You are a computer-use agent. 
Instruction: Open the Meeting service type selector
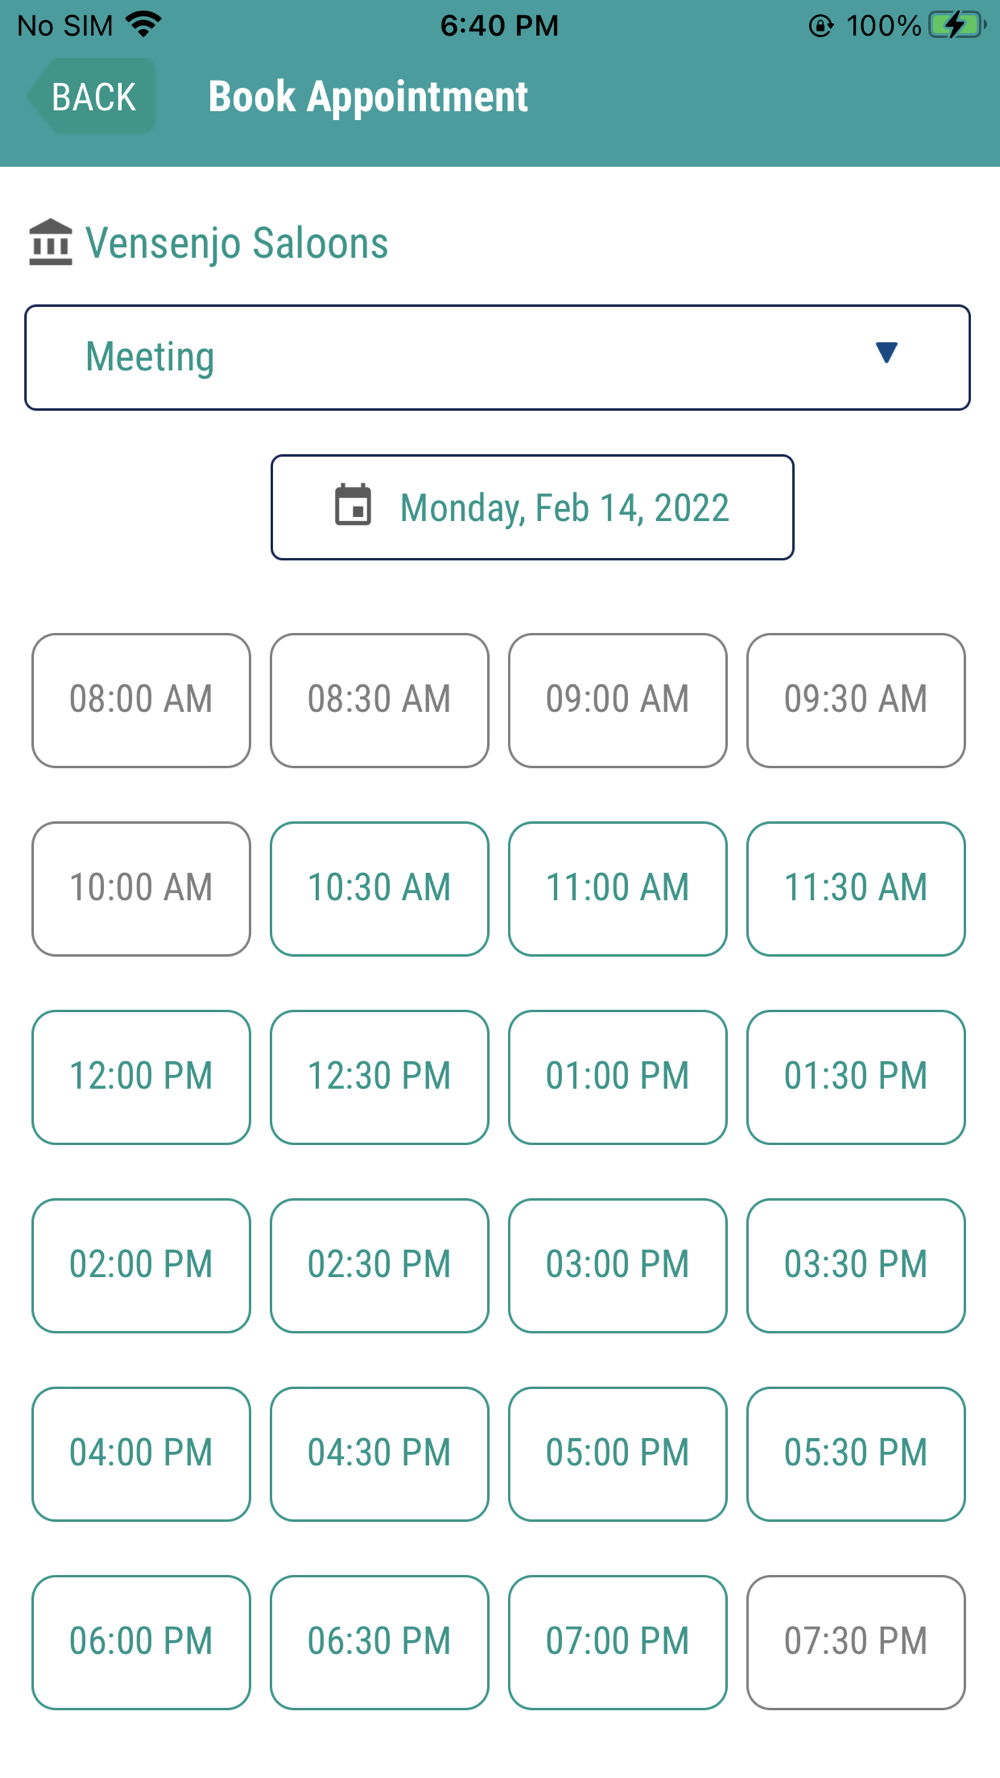click(x=498, y=358)
